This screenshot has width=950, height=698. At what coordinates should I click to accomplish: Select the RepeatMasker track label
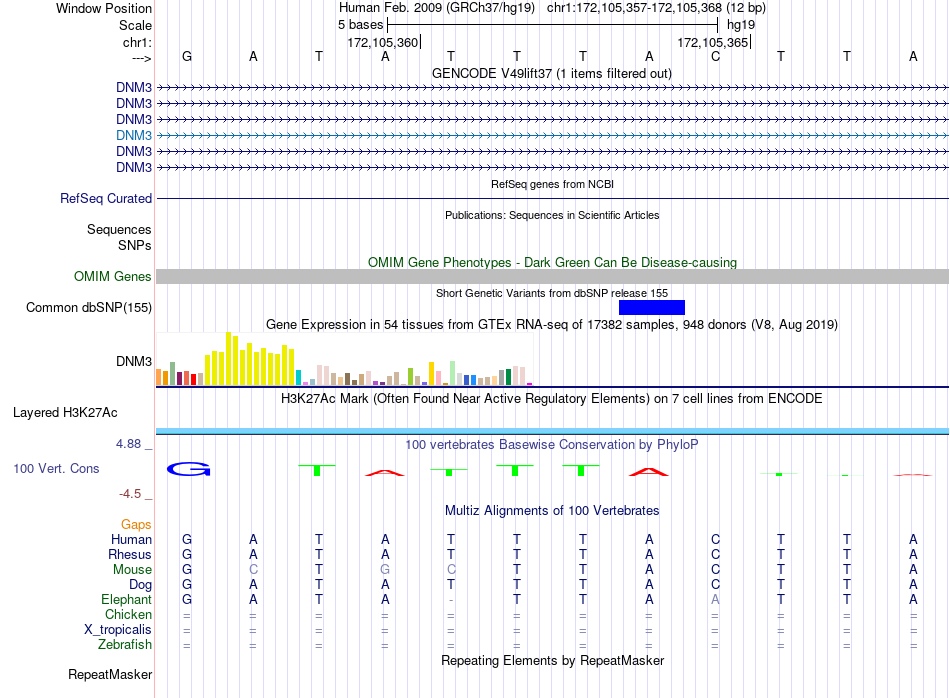click(110, 674)
